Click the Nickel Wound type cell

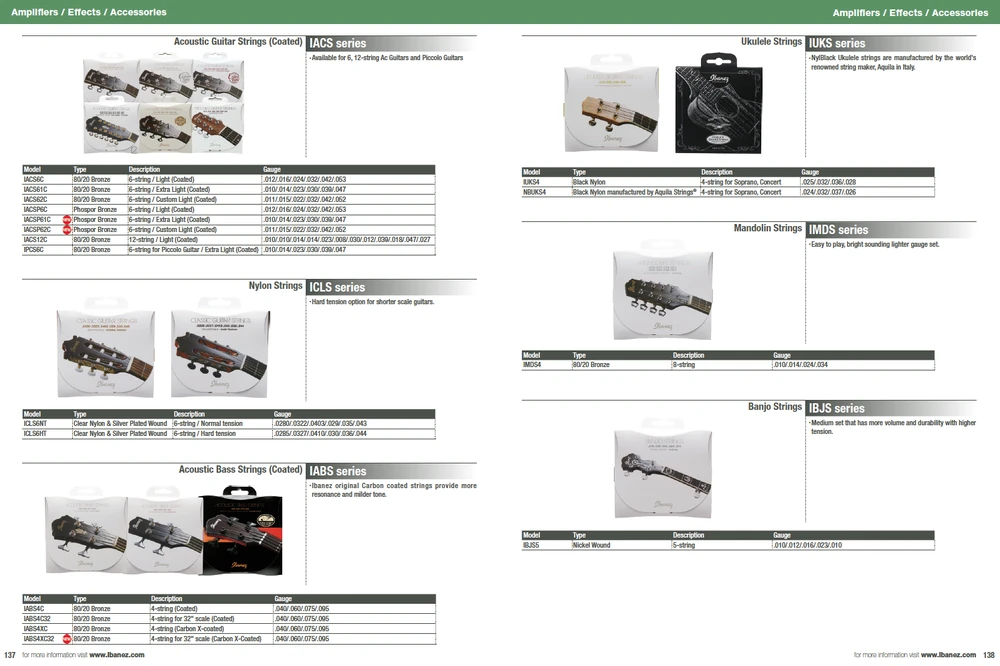click(x=621, y=545)
